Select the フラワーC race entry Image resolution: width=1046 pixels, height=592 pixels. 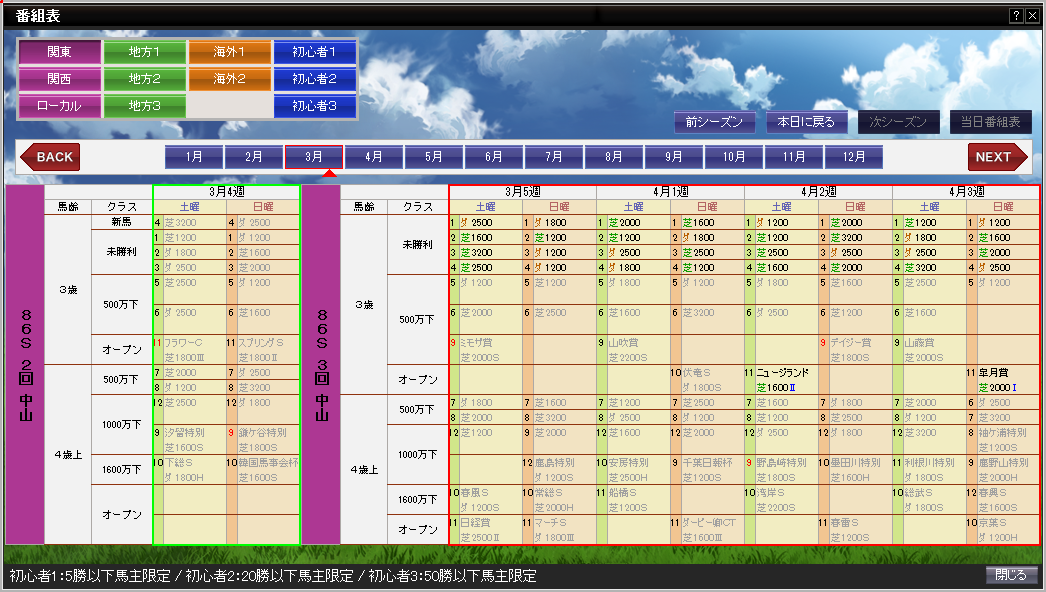coord(189,349)
